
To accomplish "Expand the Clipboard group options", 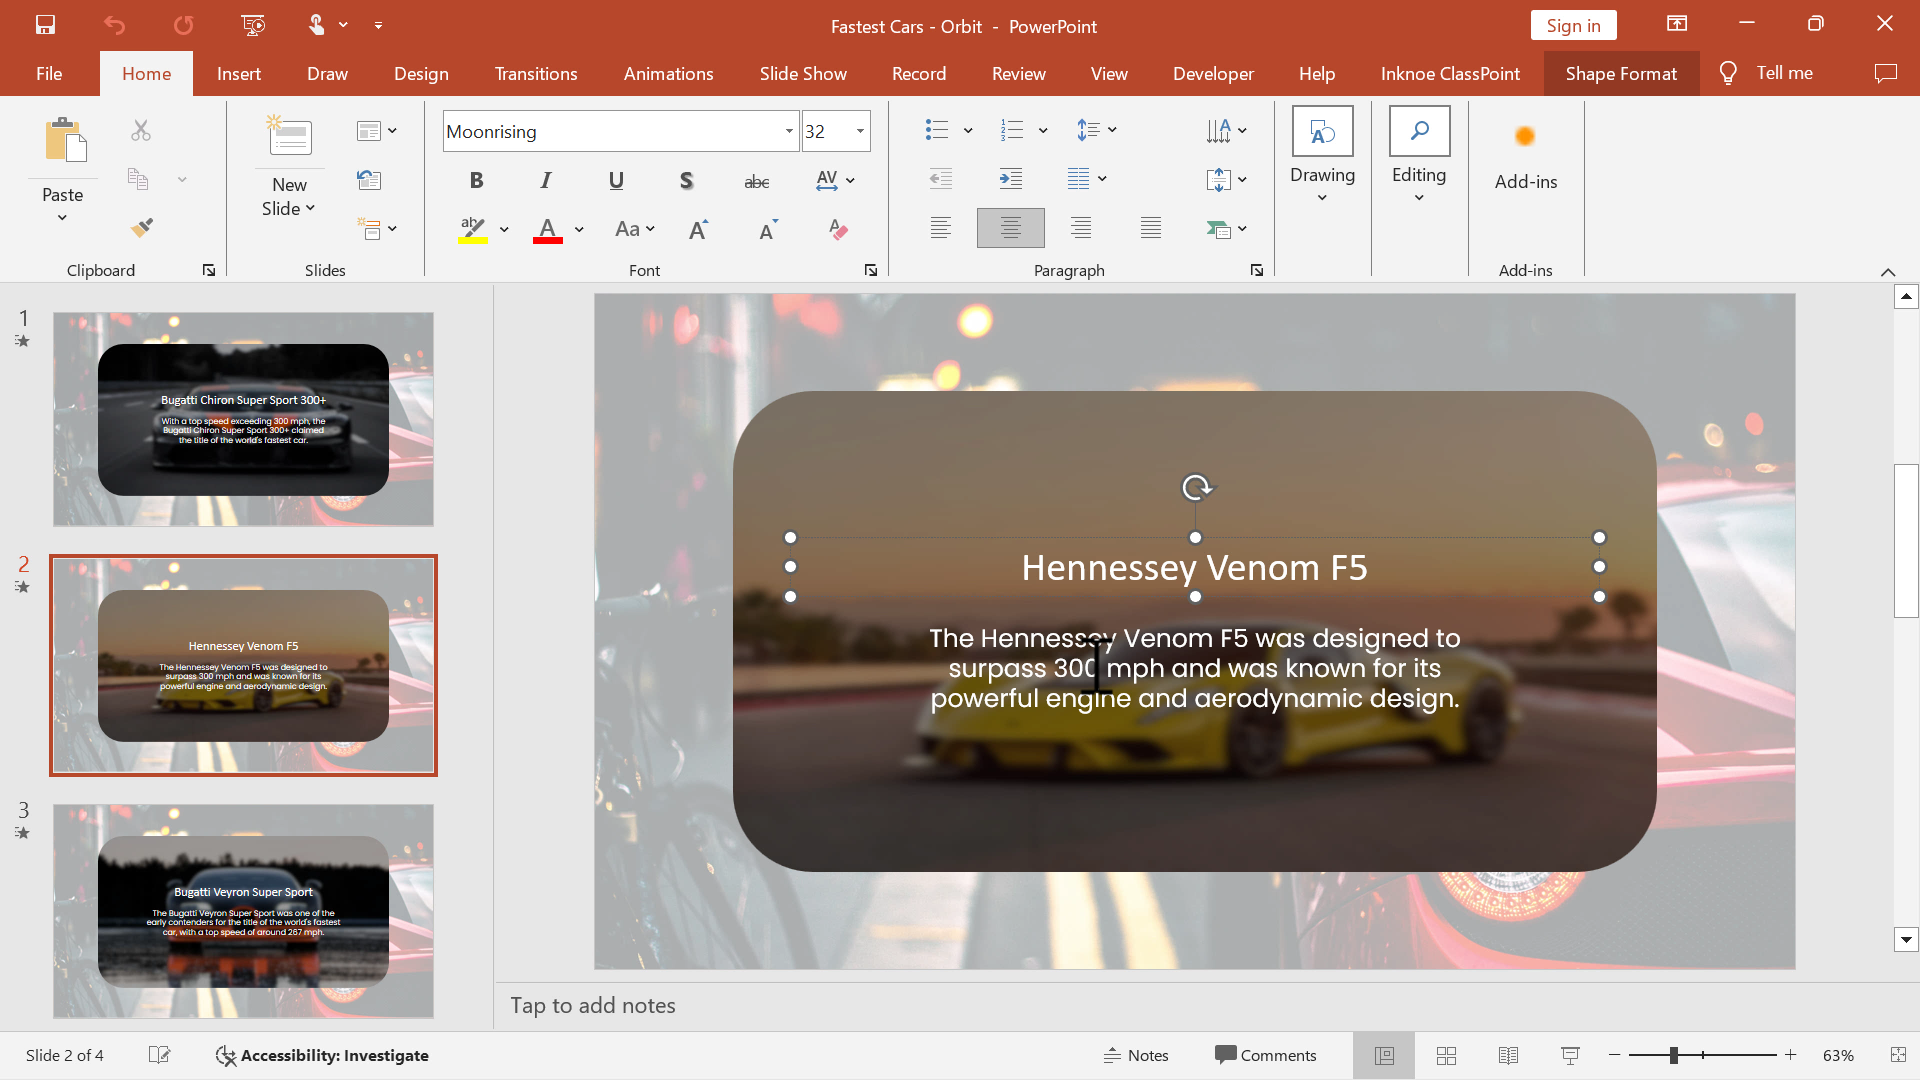I will 207,270.
